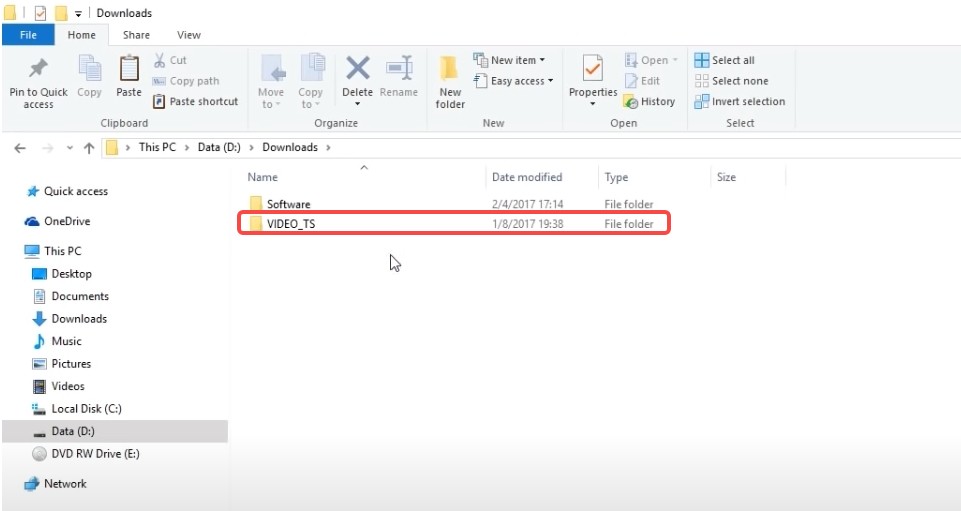Click Invert selection
This screenshot has height=511, width=961.
tap(740, 102)
